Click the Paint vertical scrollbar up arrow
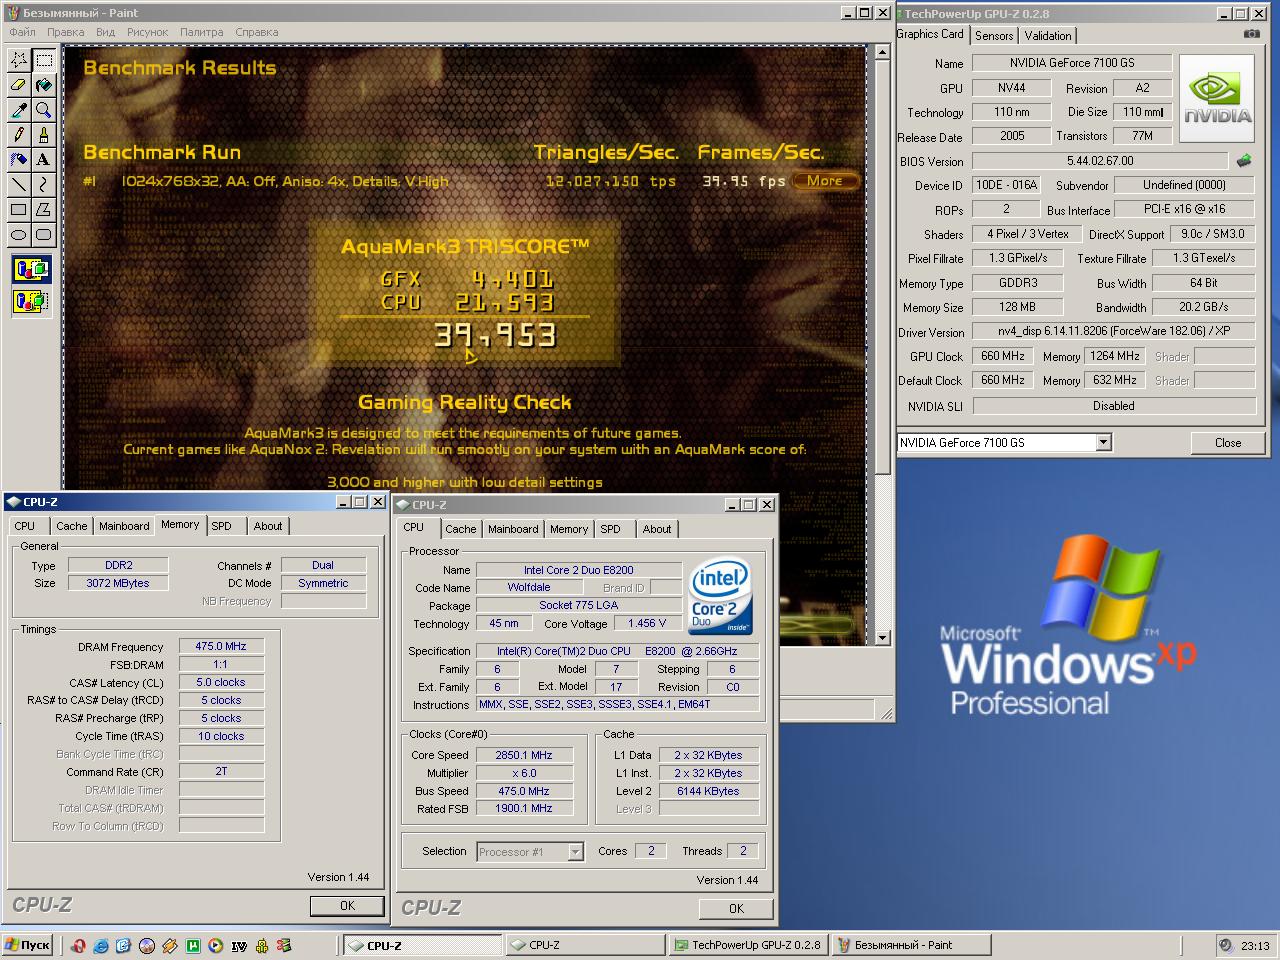Image resolution: width=1280 pixels, height=960 pixels. tap(882, 54)
